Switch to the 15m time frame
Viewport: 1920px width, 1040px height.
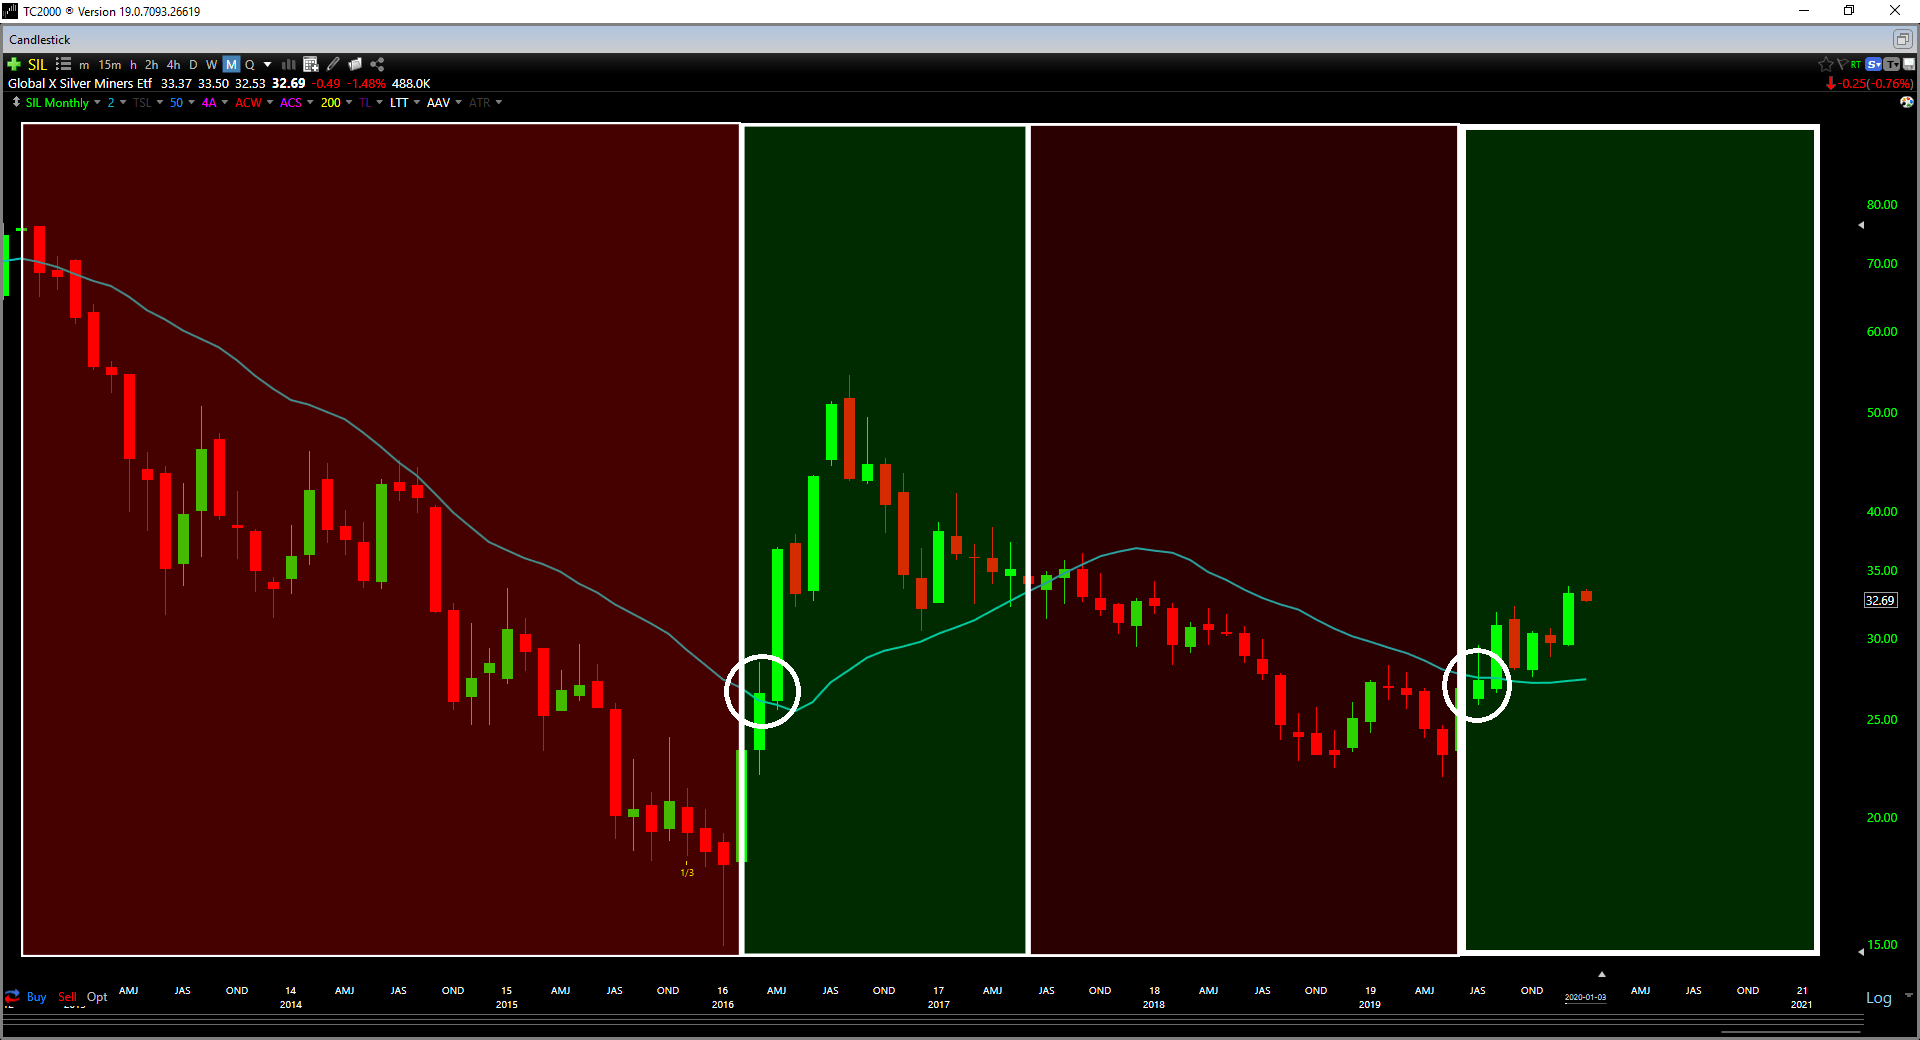pos(109,64)
